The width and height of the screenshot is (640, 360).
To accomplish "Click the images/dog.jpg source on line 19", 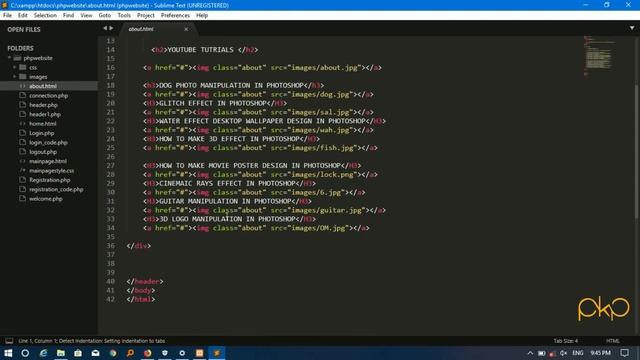I will (321, 94).
